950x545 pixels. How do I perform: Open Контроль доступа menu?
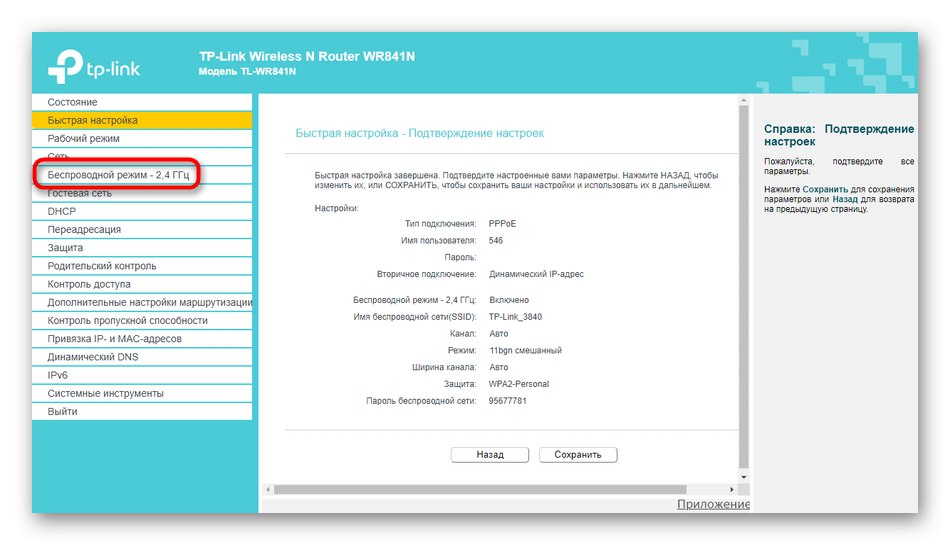[142, 284]
